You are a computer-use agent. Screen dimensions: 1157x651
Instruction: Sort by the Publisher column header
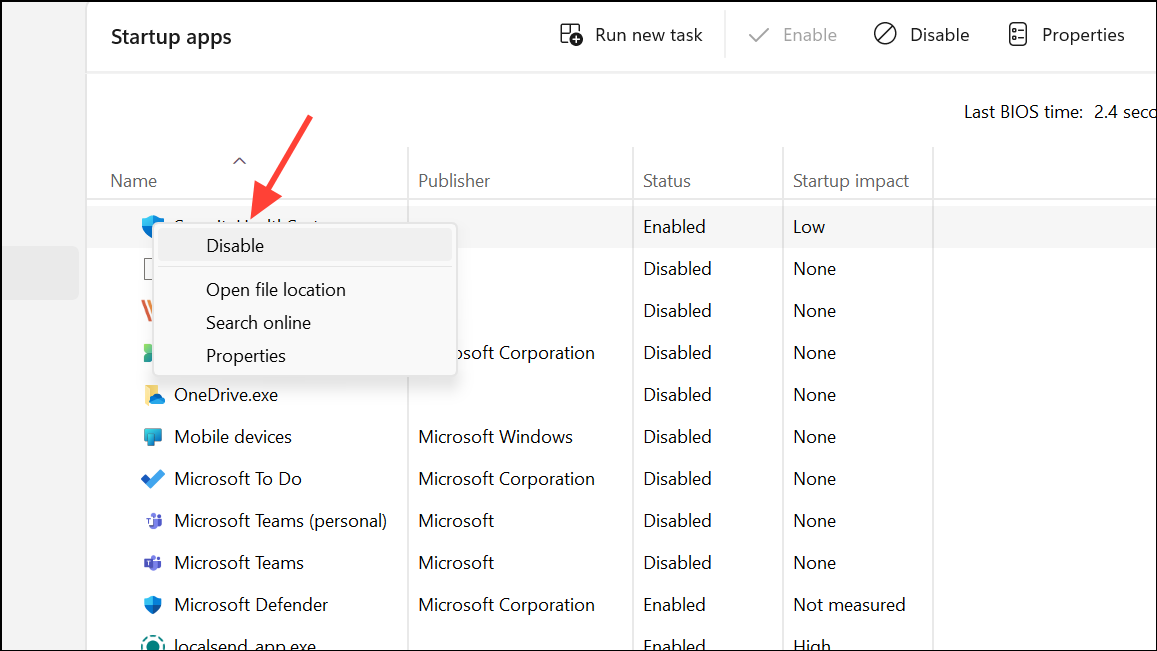click(454, 181)
